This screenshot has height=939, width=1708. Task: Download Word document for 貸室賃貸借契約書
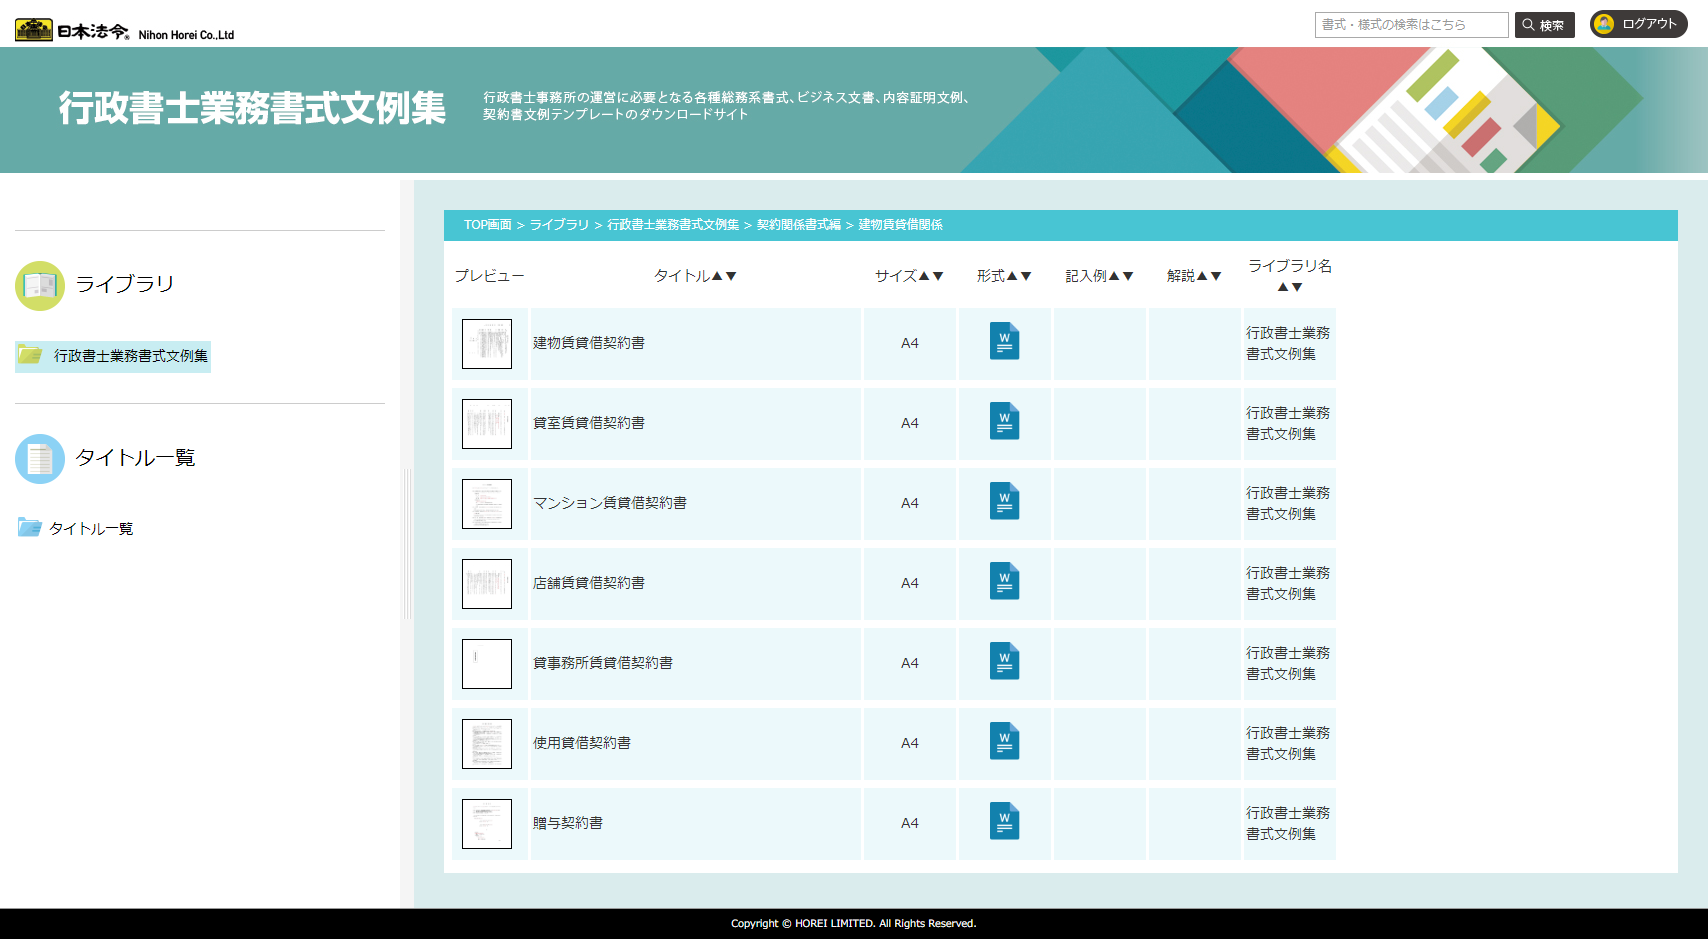(1004, 422)
